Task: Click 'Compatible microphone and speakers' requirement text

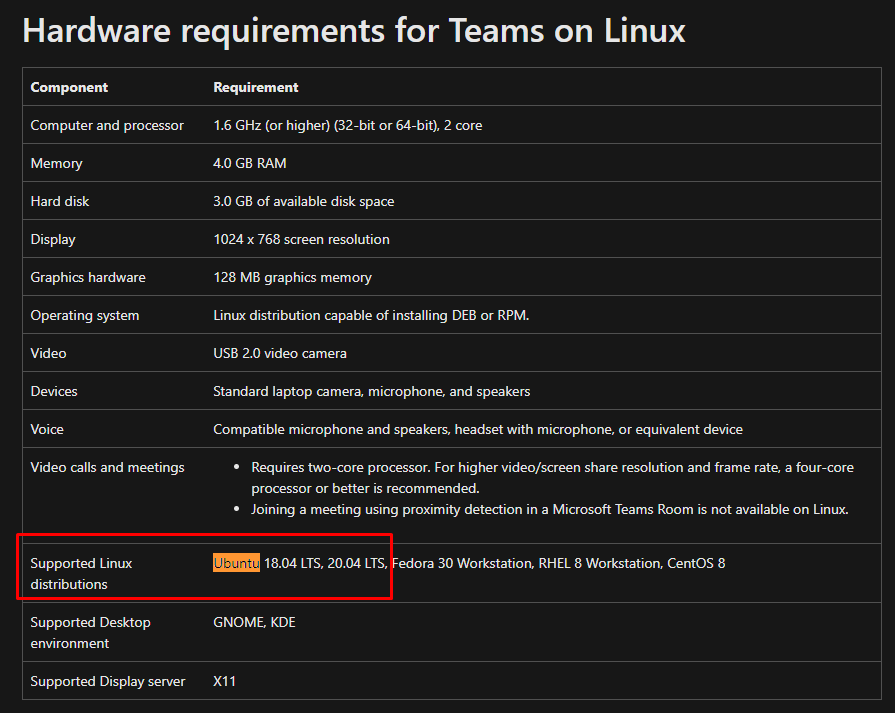Action: coord(332,429)
